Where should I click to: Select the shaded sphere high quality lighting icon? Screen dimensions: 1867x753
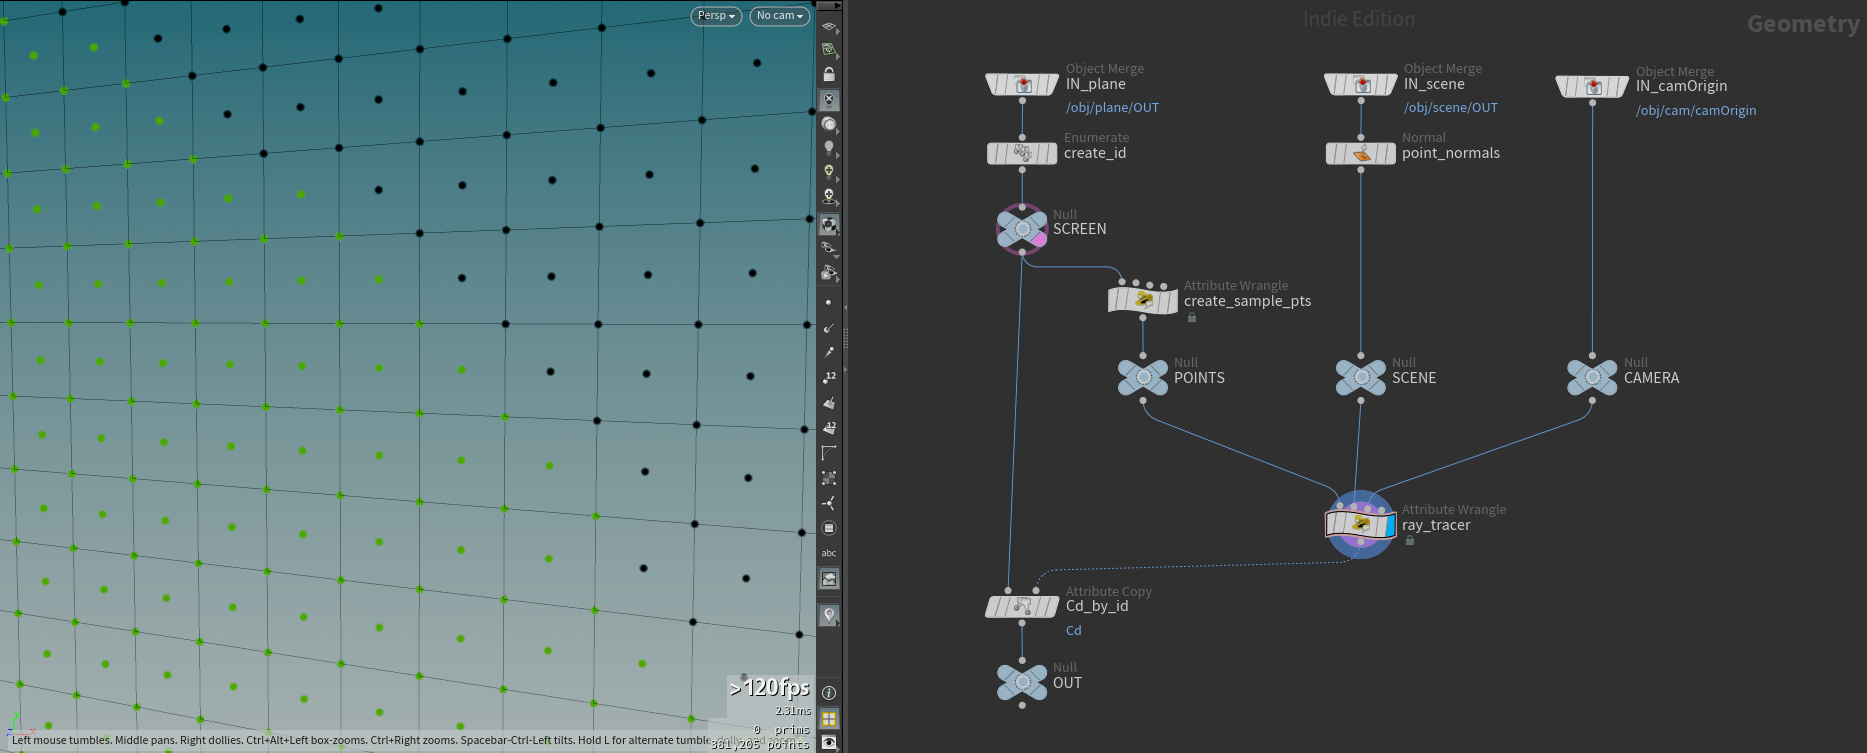(x=829, y=124)
